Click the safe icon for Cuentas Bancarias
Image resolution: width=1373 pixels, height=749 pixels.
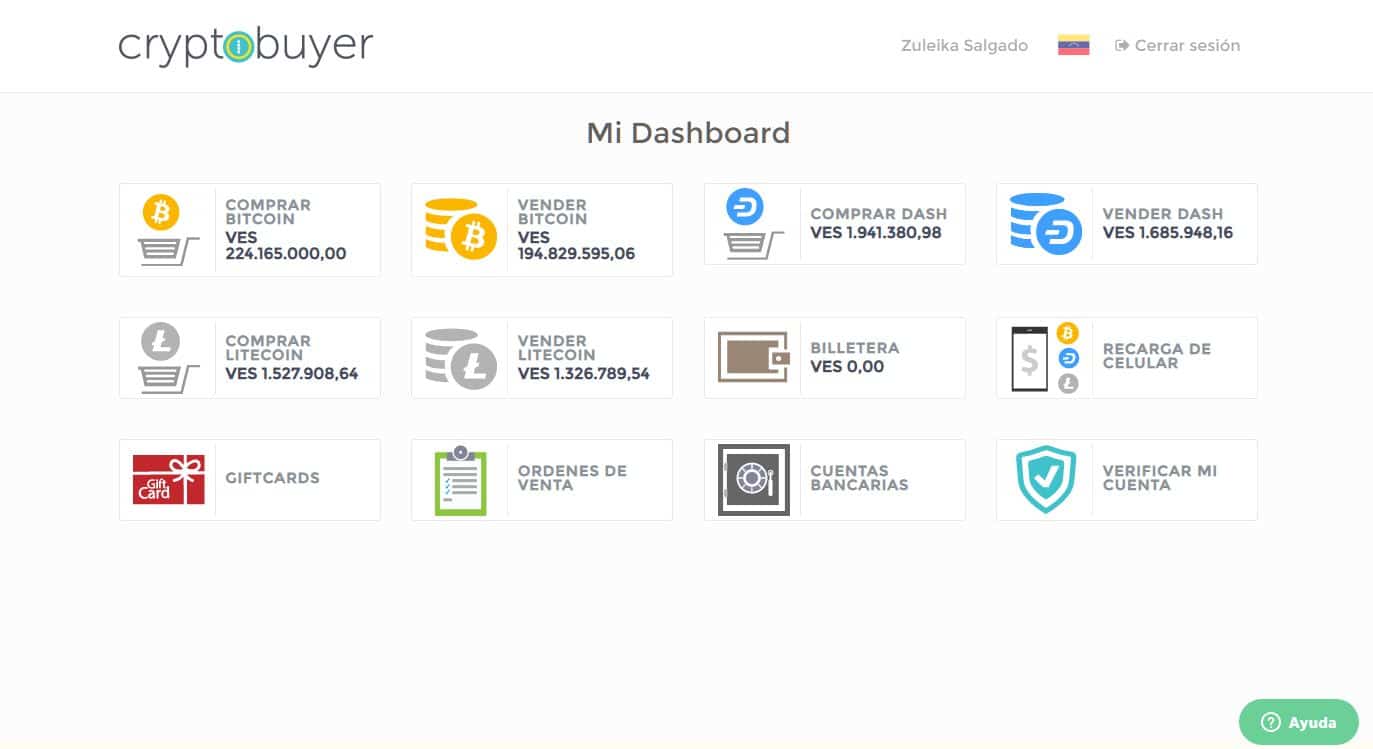(x=754, y=480)
